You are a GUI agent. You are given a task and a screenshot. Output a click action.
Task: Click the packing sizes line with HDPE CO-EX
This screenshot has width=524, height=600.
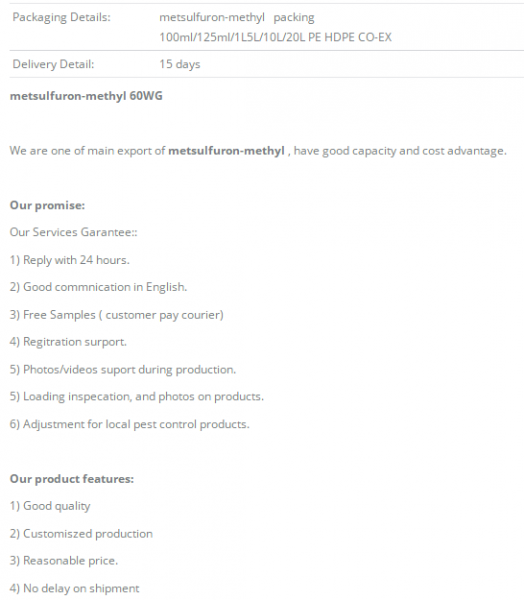(275, 37)
